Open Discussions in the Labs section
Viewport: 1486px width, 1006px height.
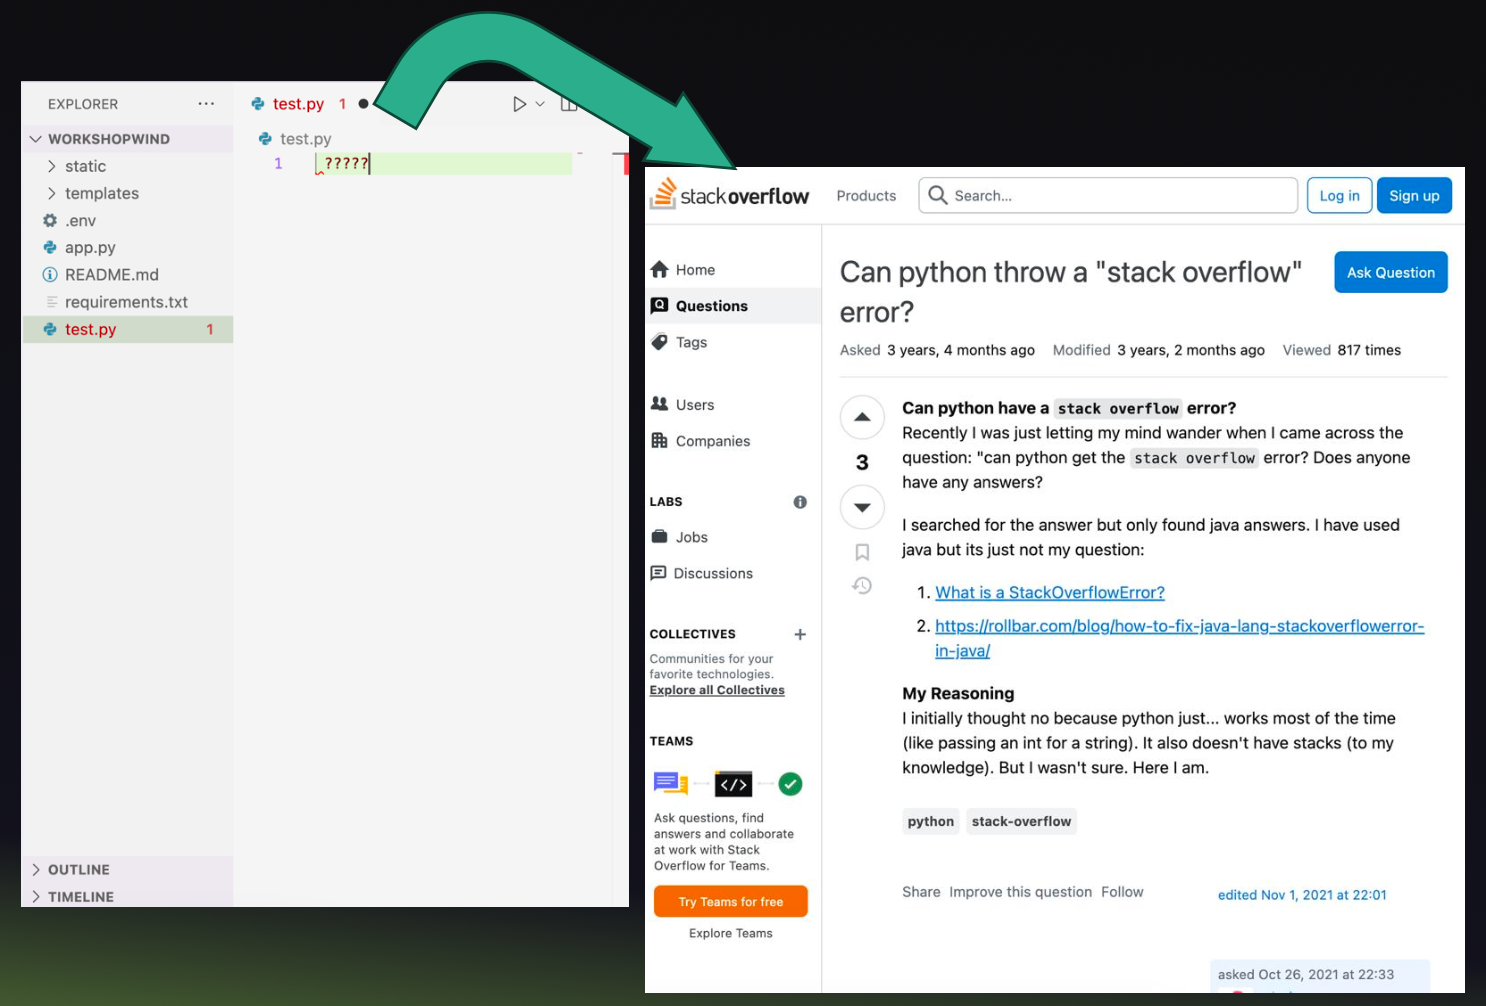click(713, 573)
